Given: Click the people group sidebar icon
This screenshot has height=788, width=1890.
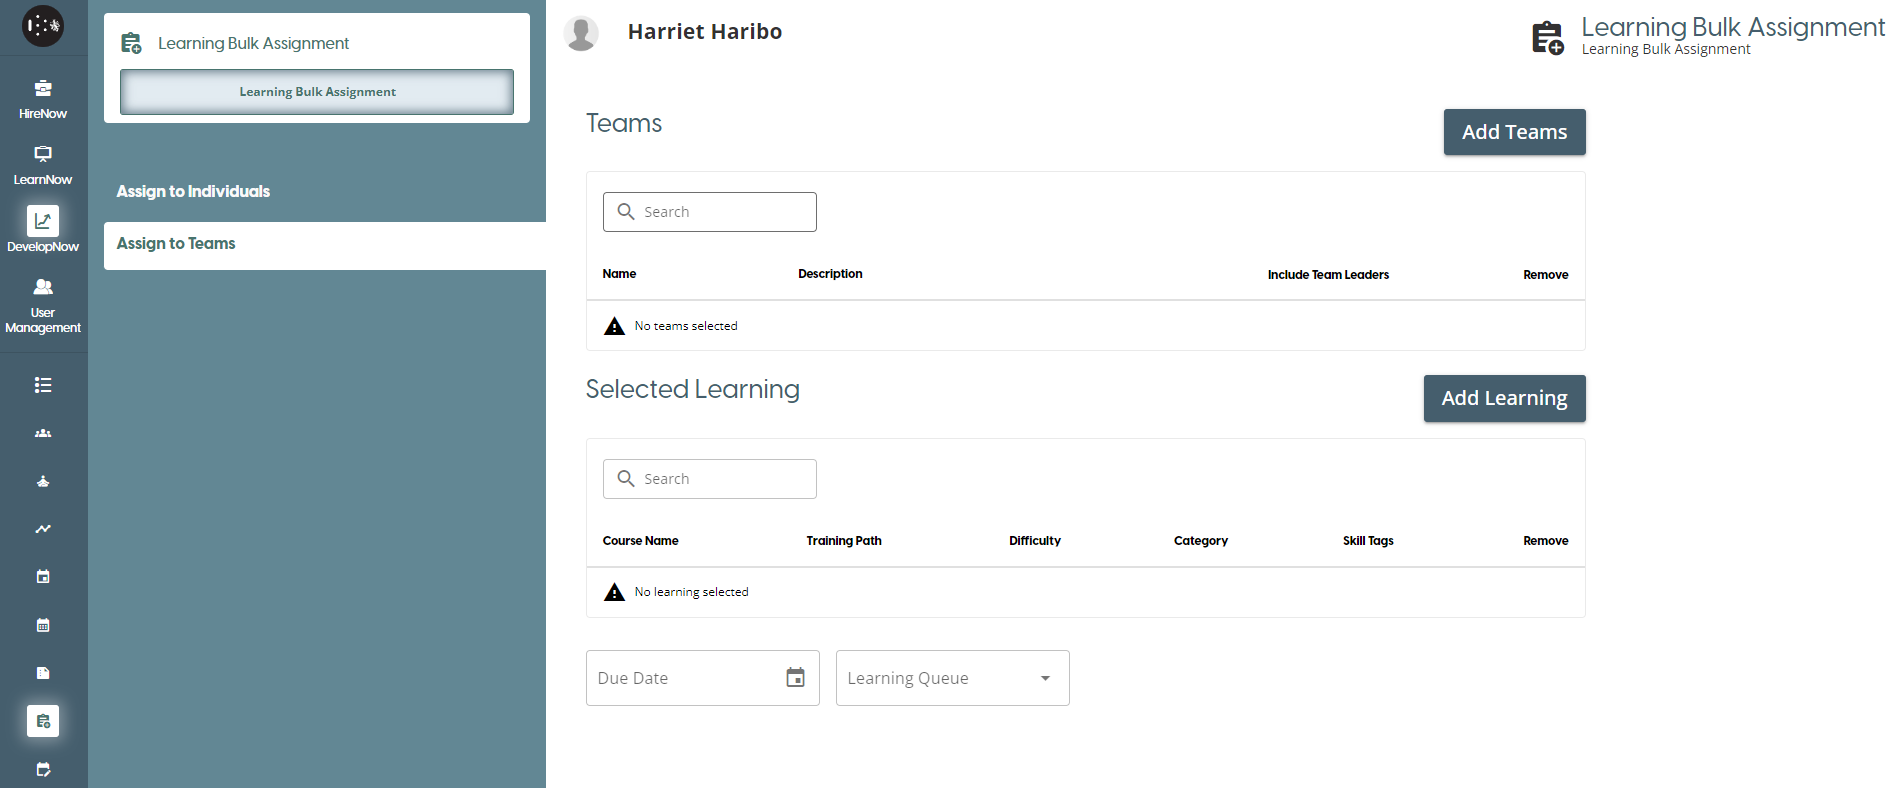Looking at the screenshot, I should [43, 433].
